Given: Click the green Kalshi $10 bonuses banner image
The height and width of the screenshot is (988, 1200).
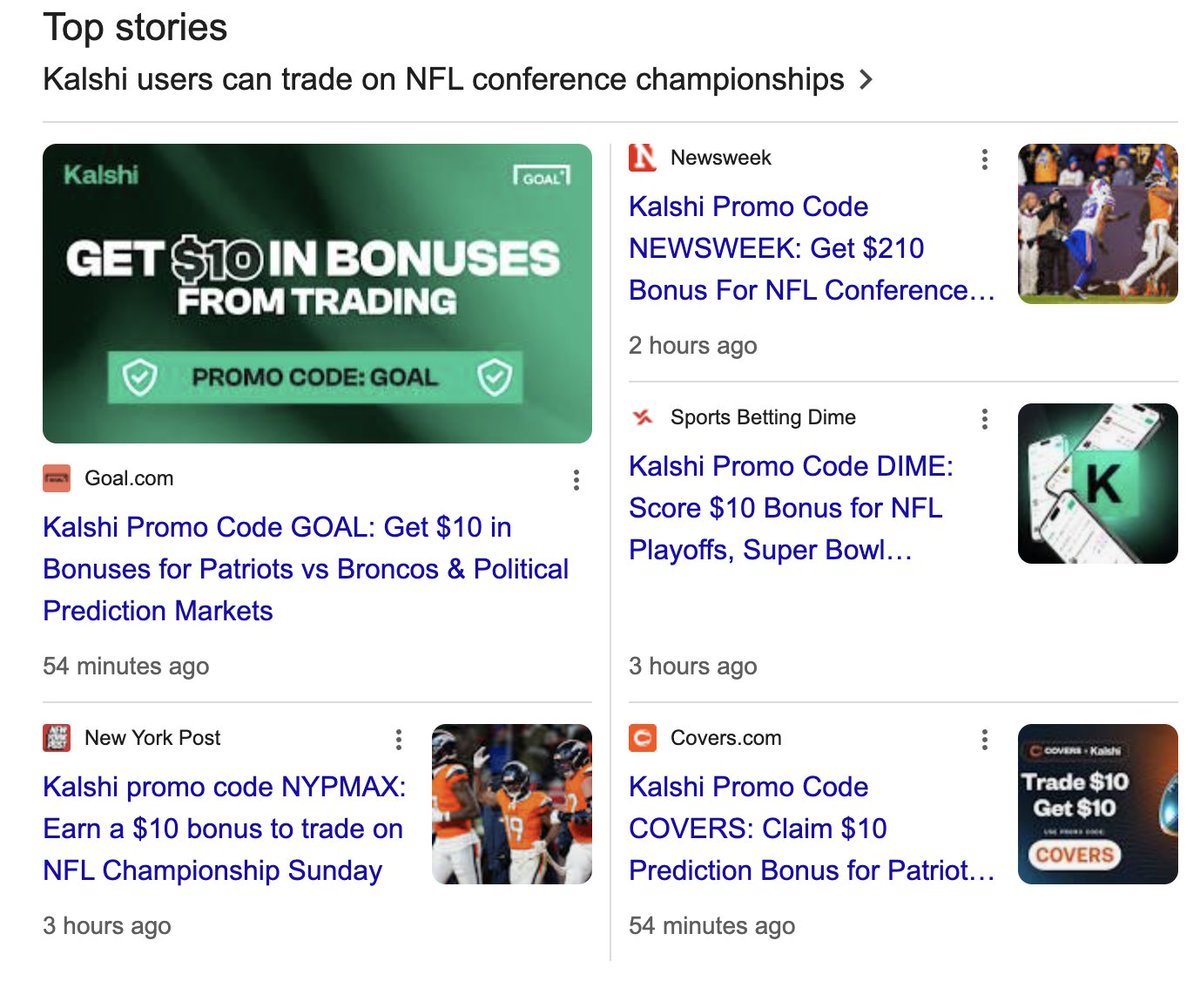Looking at the screenshot, I should pos(317,294).
